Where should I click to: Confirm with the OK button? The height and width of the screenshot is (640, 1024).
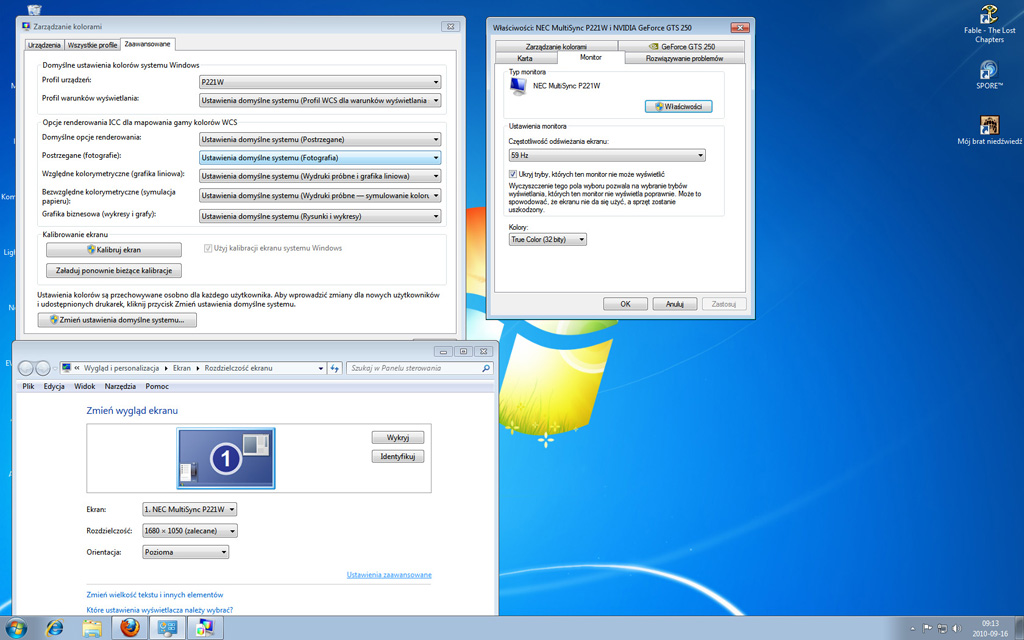pyautogui.click(x=625, y=304)
